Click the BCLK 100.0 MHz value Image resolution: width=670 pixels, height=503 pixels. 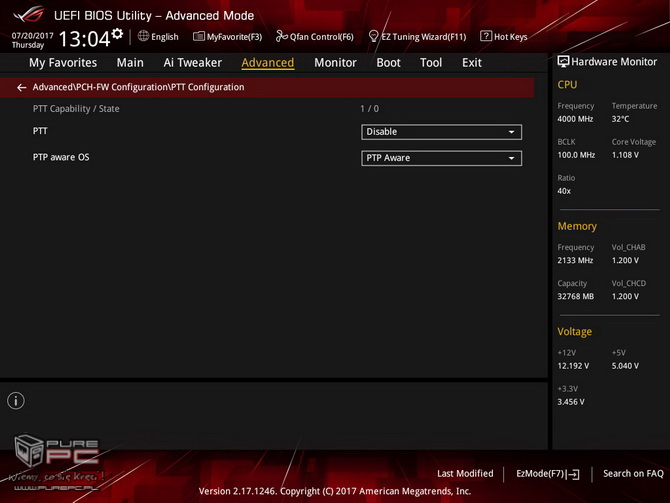(576, 155)
